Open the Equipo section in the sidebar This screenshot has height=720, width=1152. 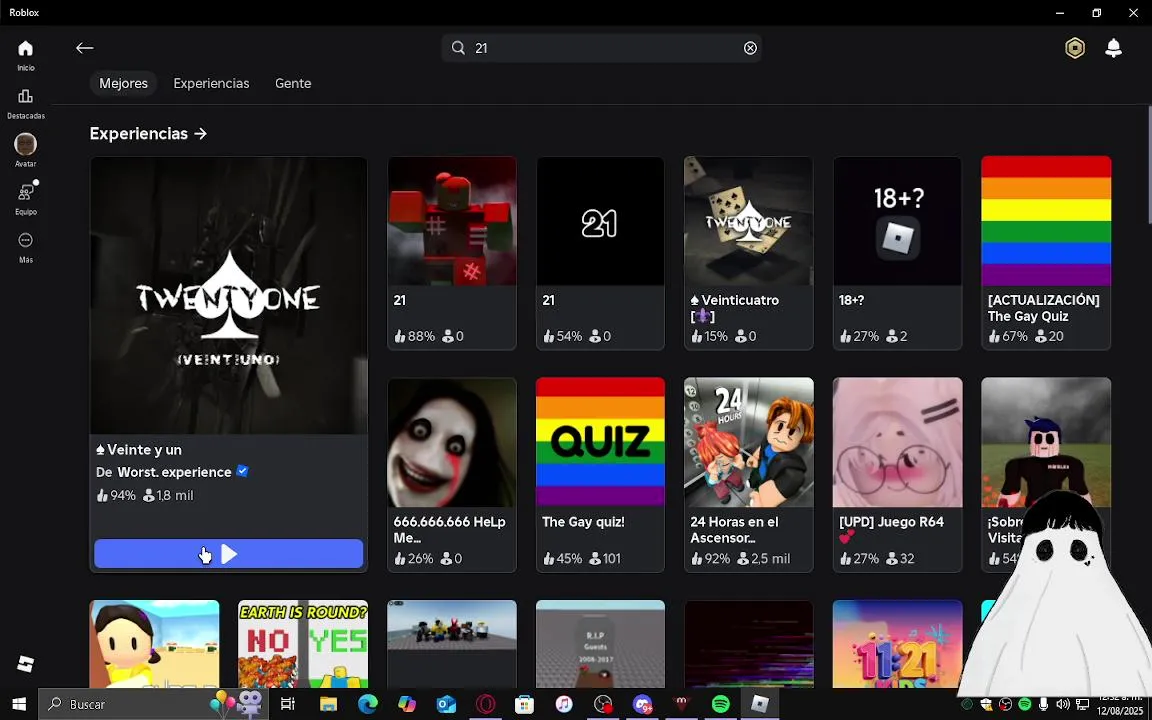click(26, 199)
